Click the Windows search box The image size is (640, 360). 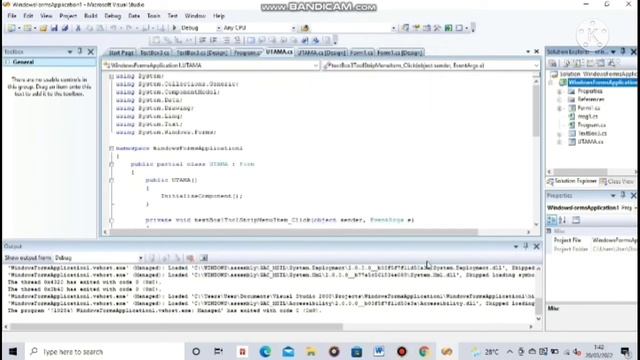(x=106, y=351)
